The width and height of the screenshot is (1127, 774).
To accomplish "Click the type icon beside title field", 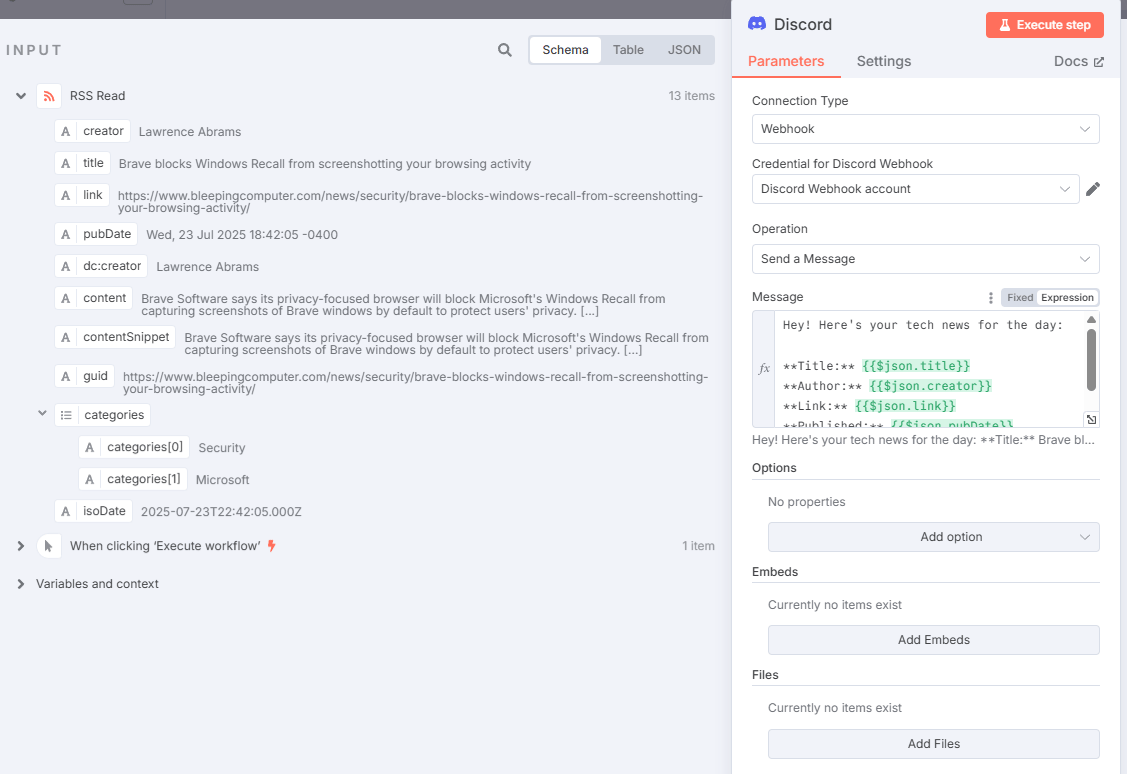I will 65,163.
